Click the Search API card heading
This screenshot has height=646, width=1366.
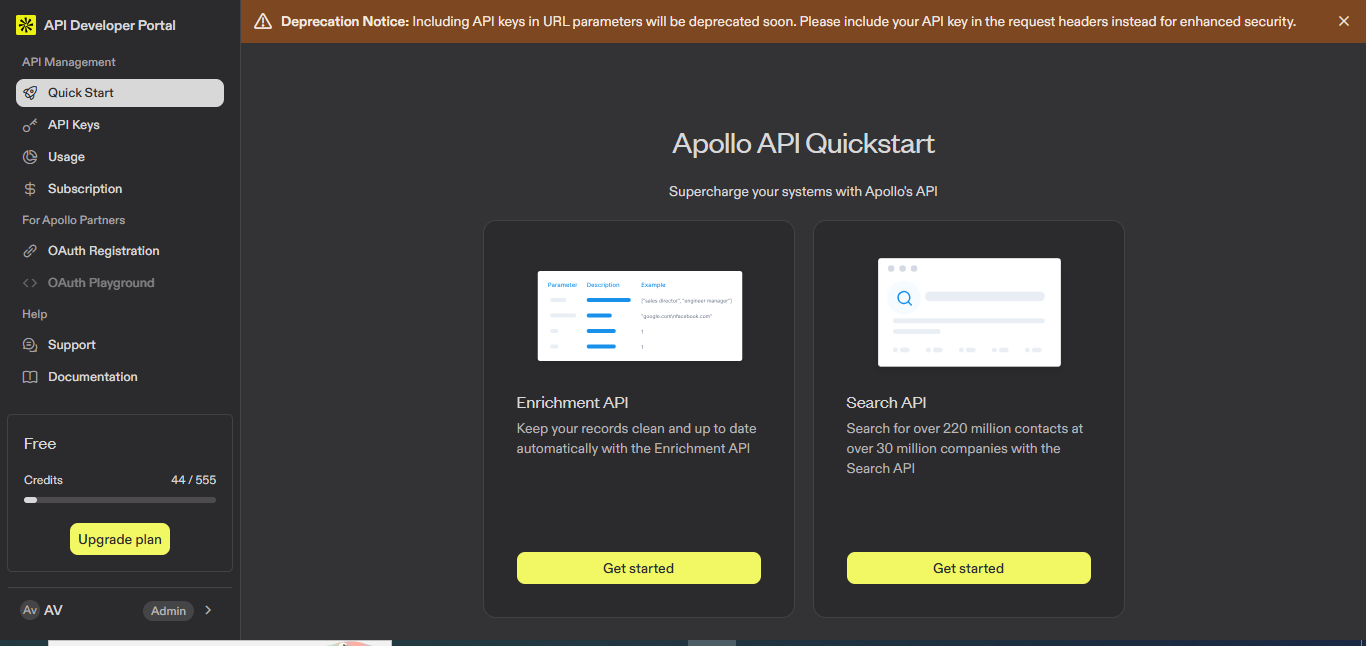pyautogui.click(x=887, y=403)
